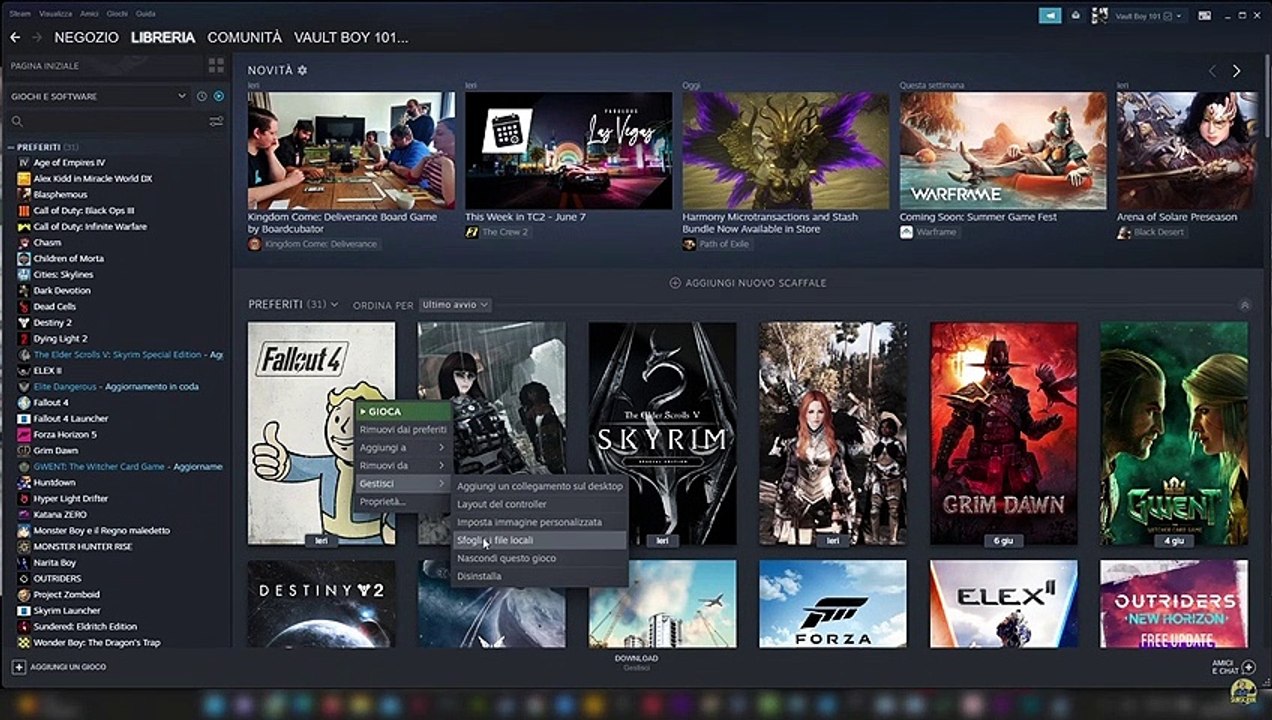Open collections grid view icon
Viewport: 1272px width, 720px height.
click(216, 66)
